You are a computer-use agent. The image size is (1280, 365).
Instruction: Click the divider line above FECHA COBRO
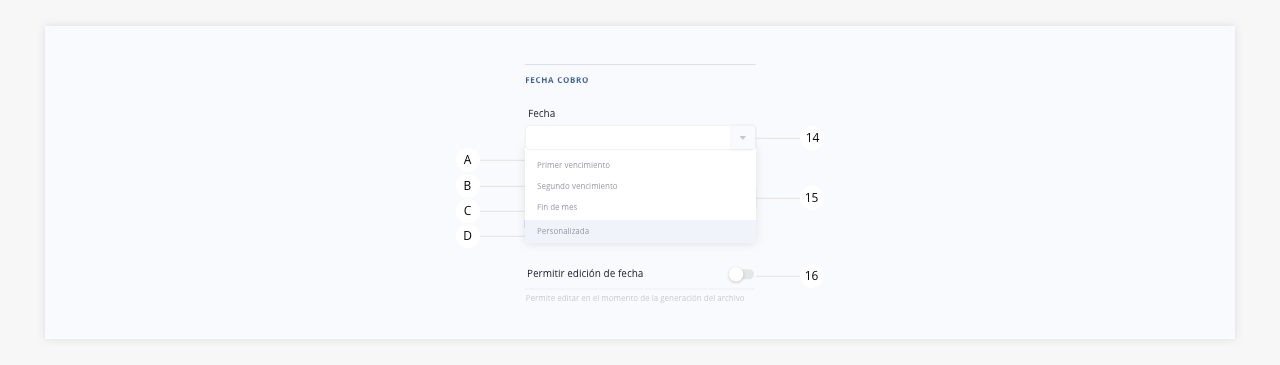coord(640,64)
